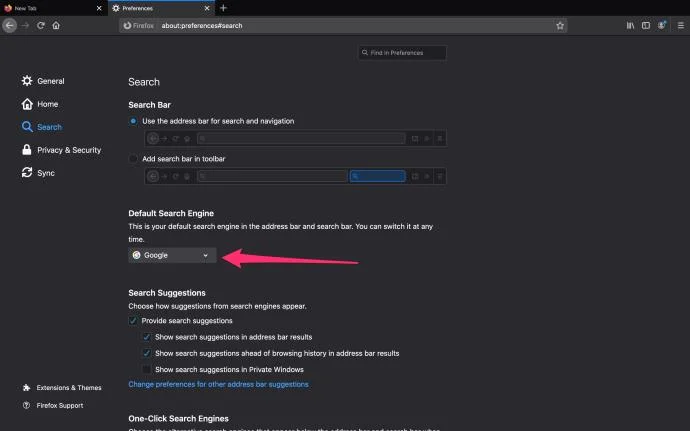690x431 pixels.
Task: Click the gear icon beside General
Action: (x=27, y=81)
